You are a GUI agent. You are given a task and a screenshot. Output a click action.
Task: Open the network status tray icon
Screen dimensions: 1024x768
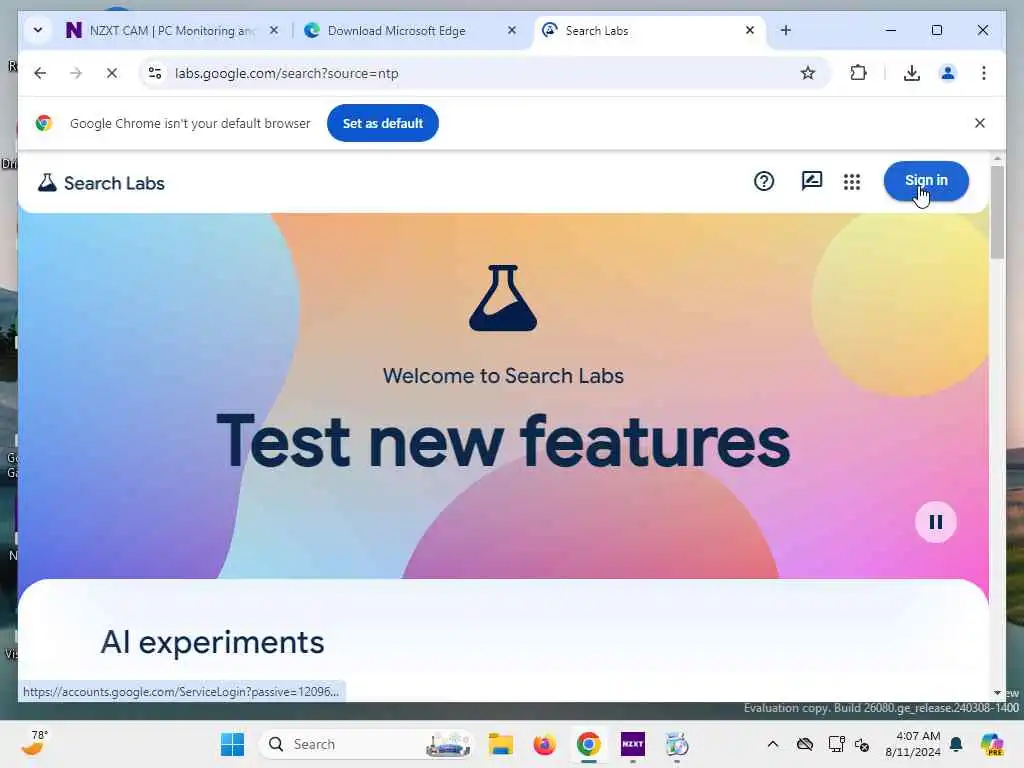(836, 744)
